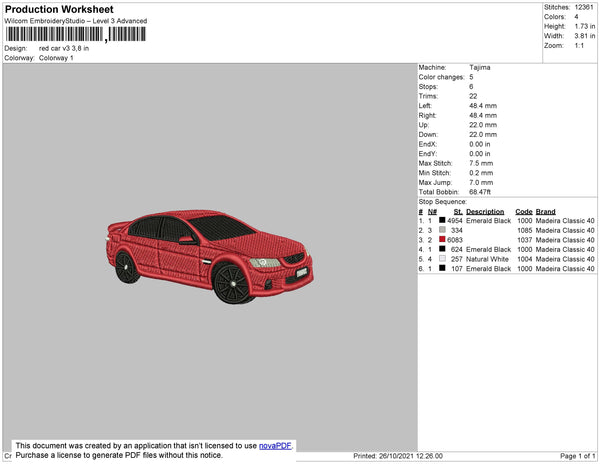Click the Zoom value '1:1'
600x464 pixels.
pyautogui.click(x=579, y=46)
